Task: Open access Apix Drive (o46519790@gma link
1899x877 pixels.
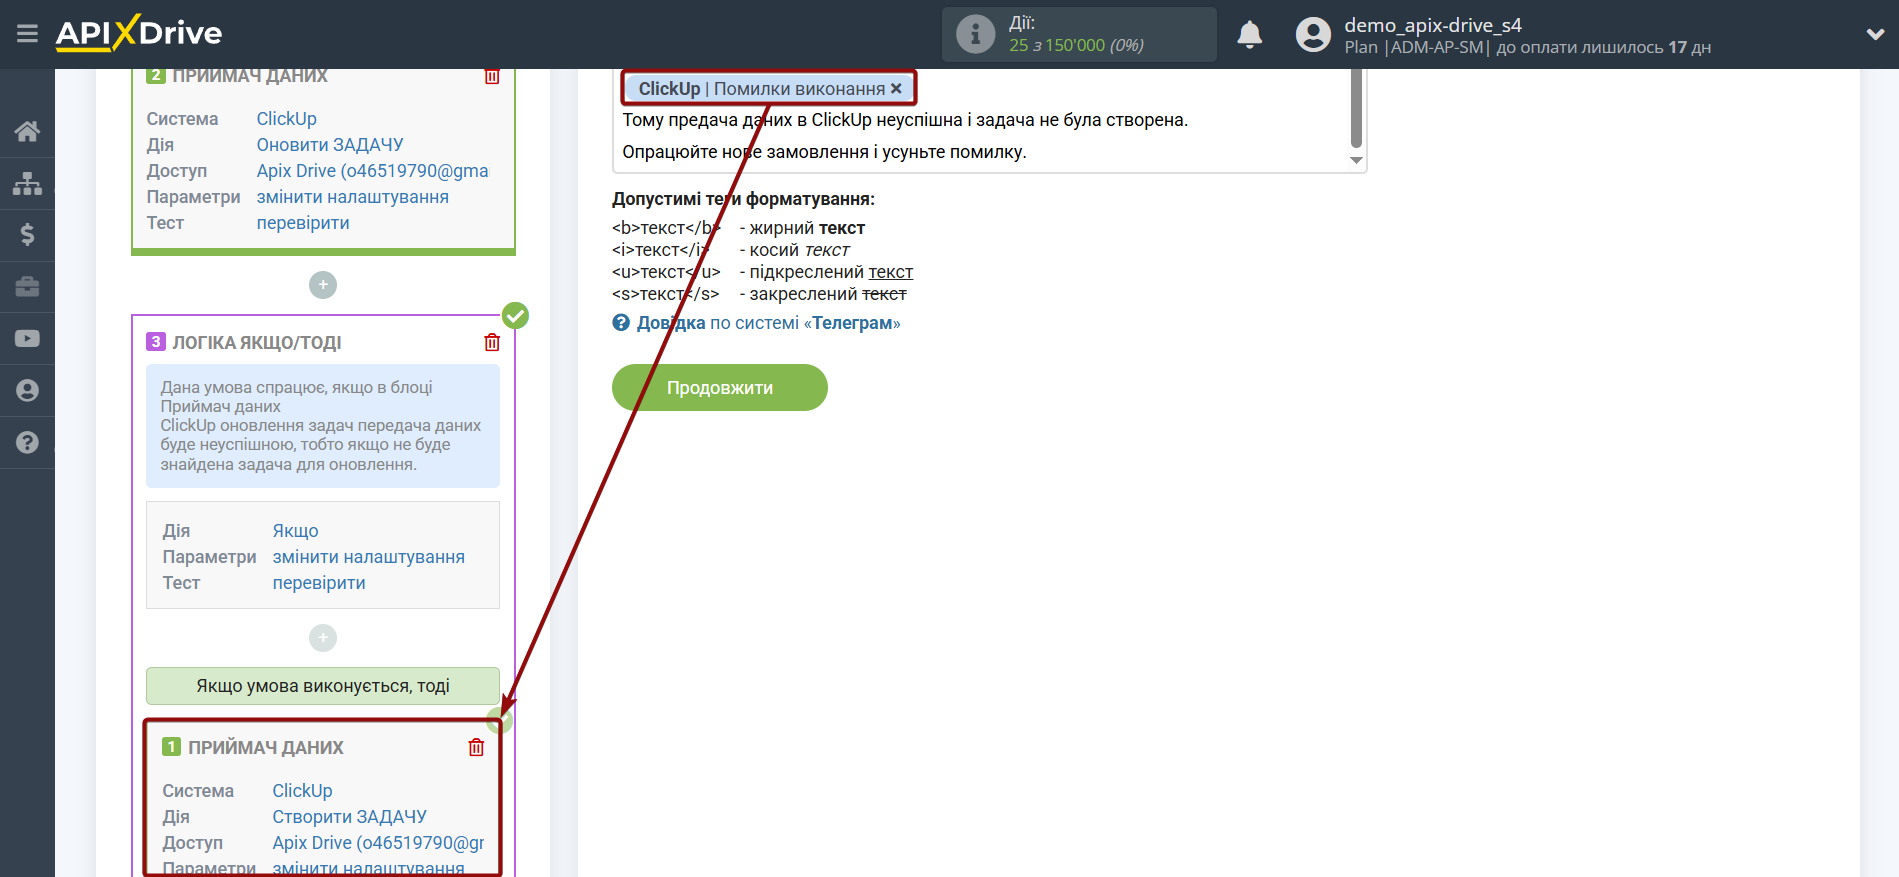Action: click(x=373, y=171)
